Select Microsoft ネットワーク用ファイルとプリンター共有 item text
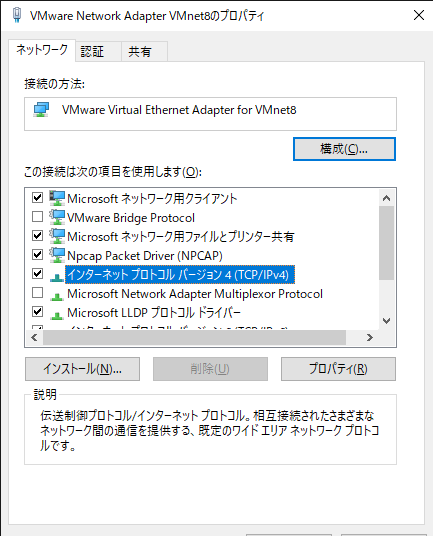433x536 pixels. pos(180,236)
